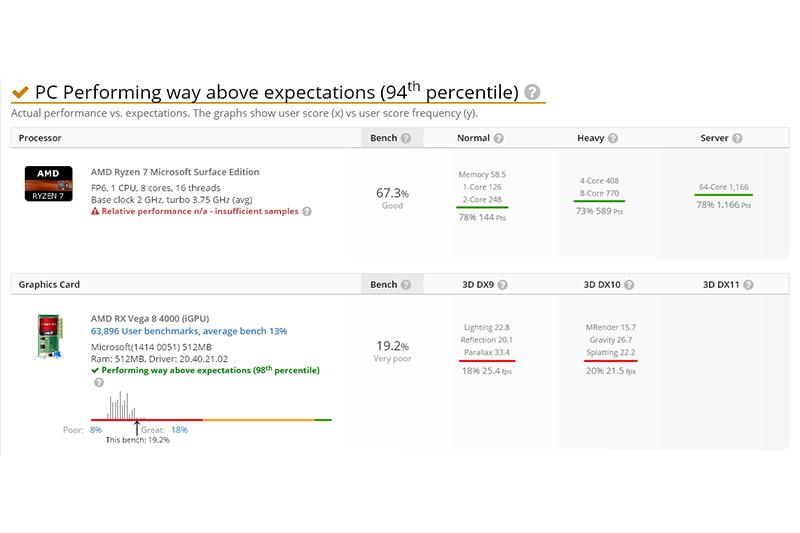800x533 pixels.
Task: Click help icon next to Graphics Card Bench
Action: [x=406, y=285]
